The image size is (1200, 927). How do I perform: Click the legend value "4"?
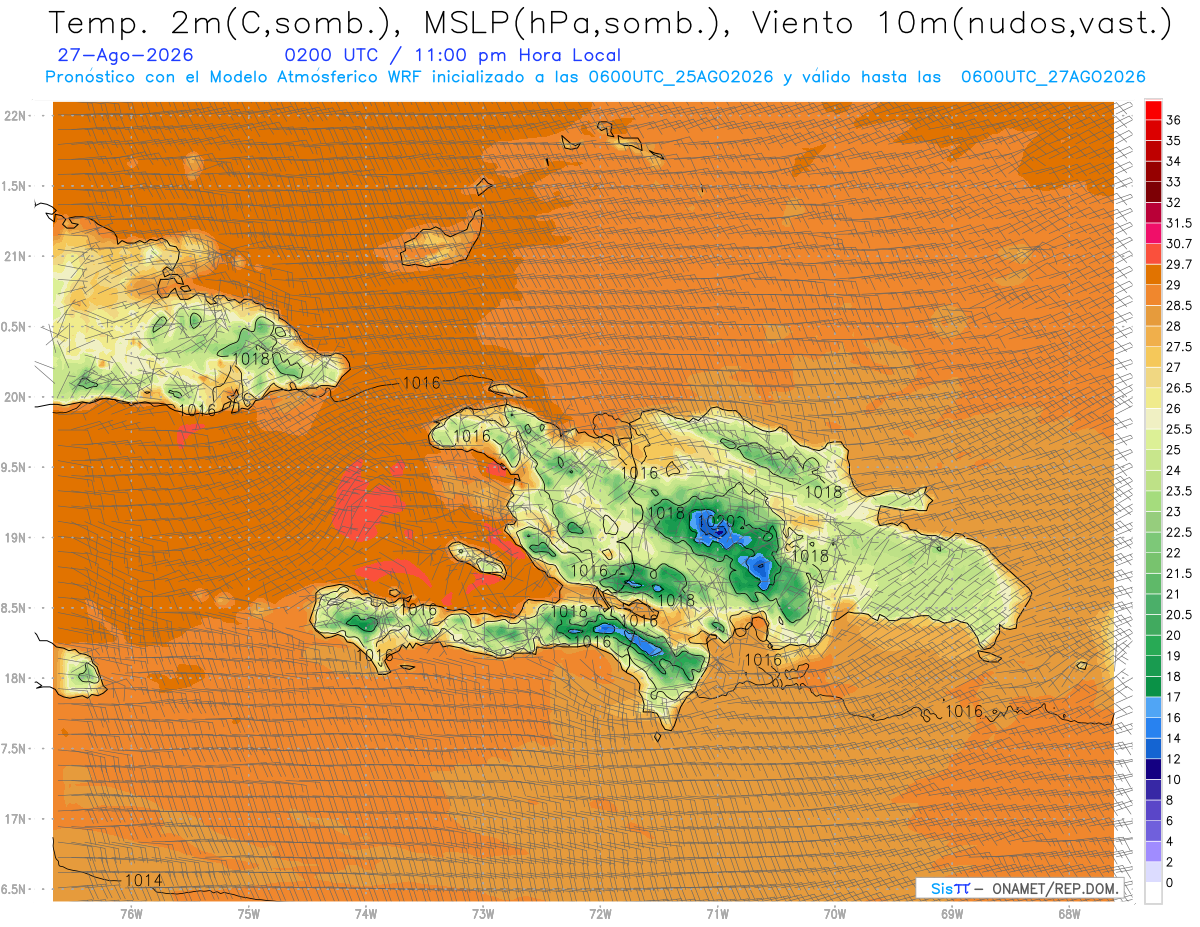1170,841
